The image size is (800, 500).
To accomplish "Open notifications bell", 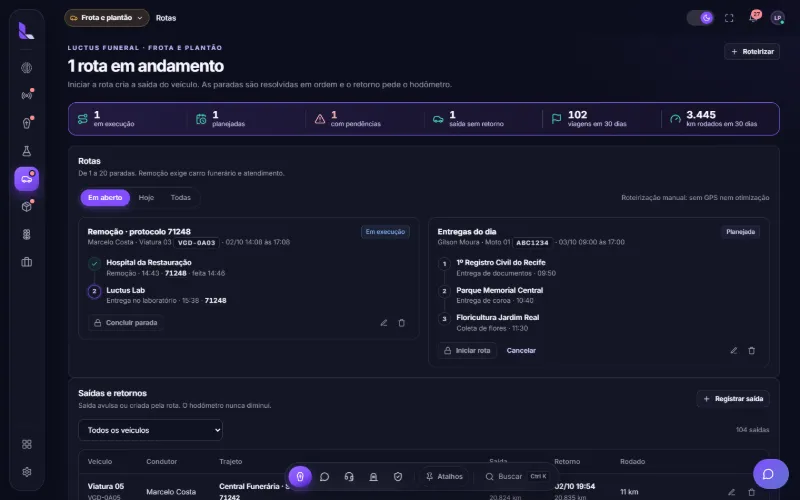I will click(754, 17).
